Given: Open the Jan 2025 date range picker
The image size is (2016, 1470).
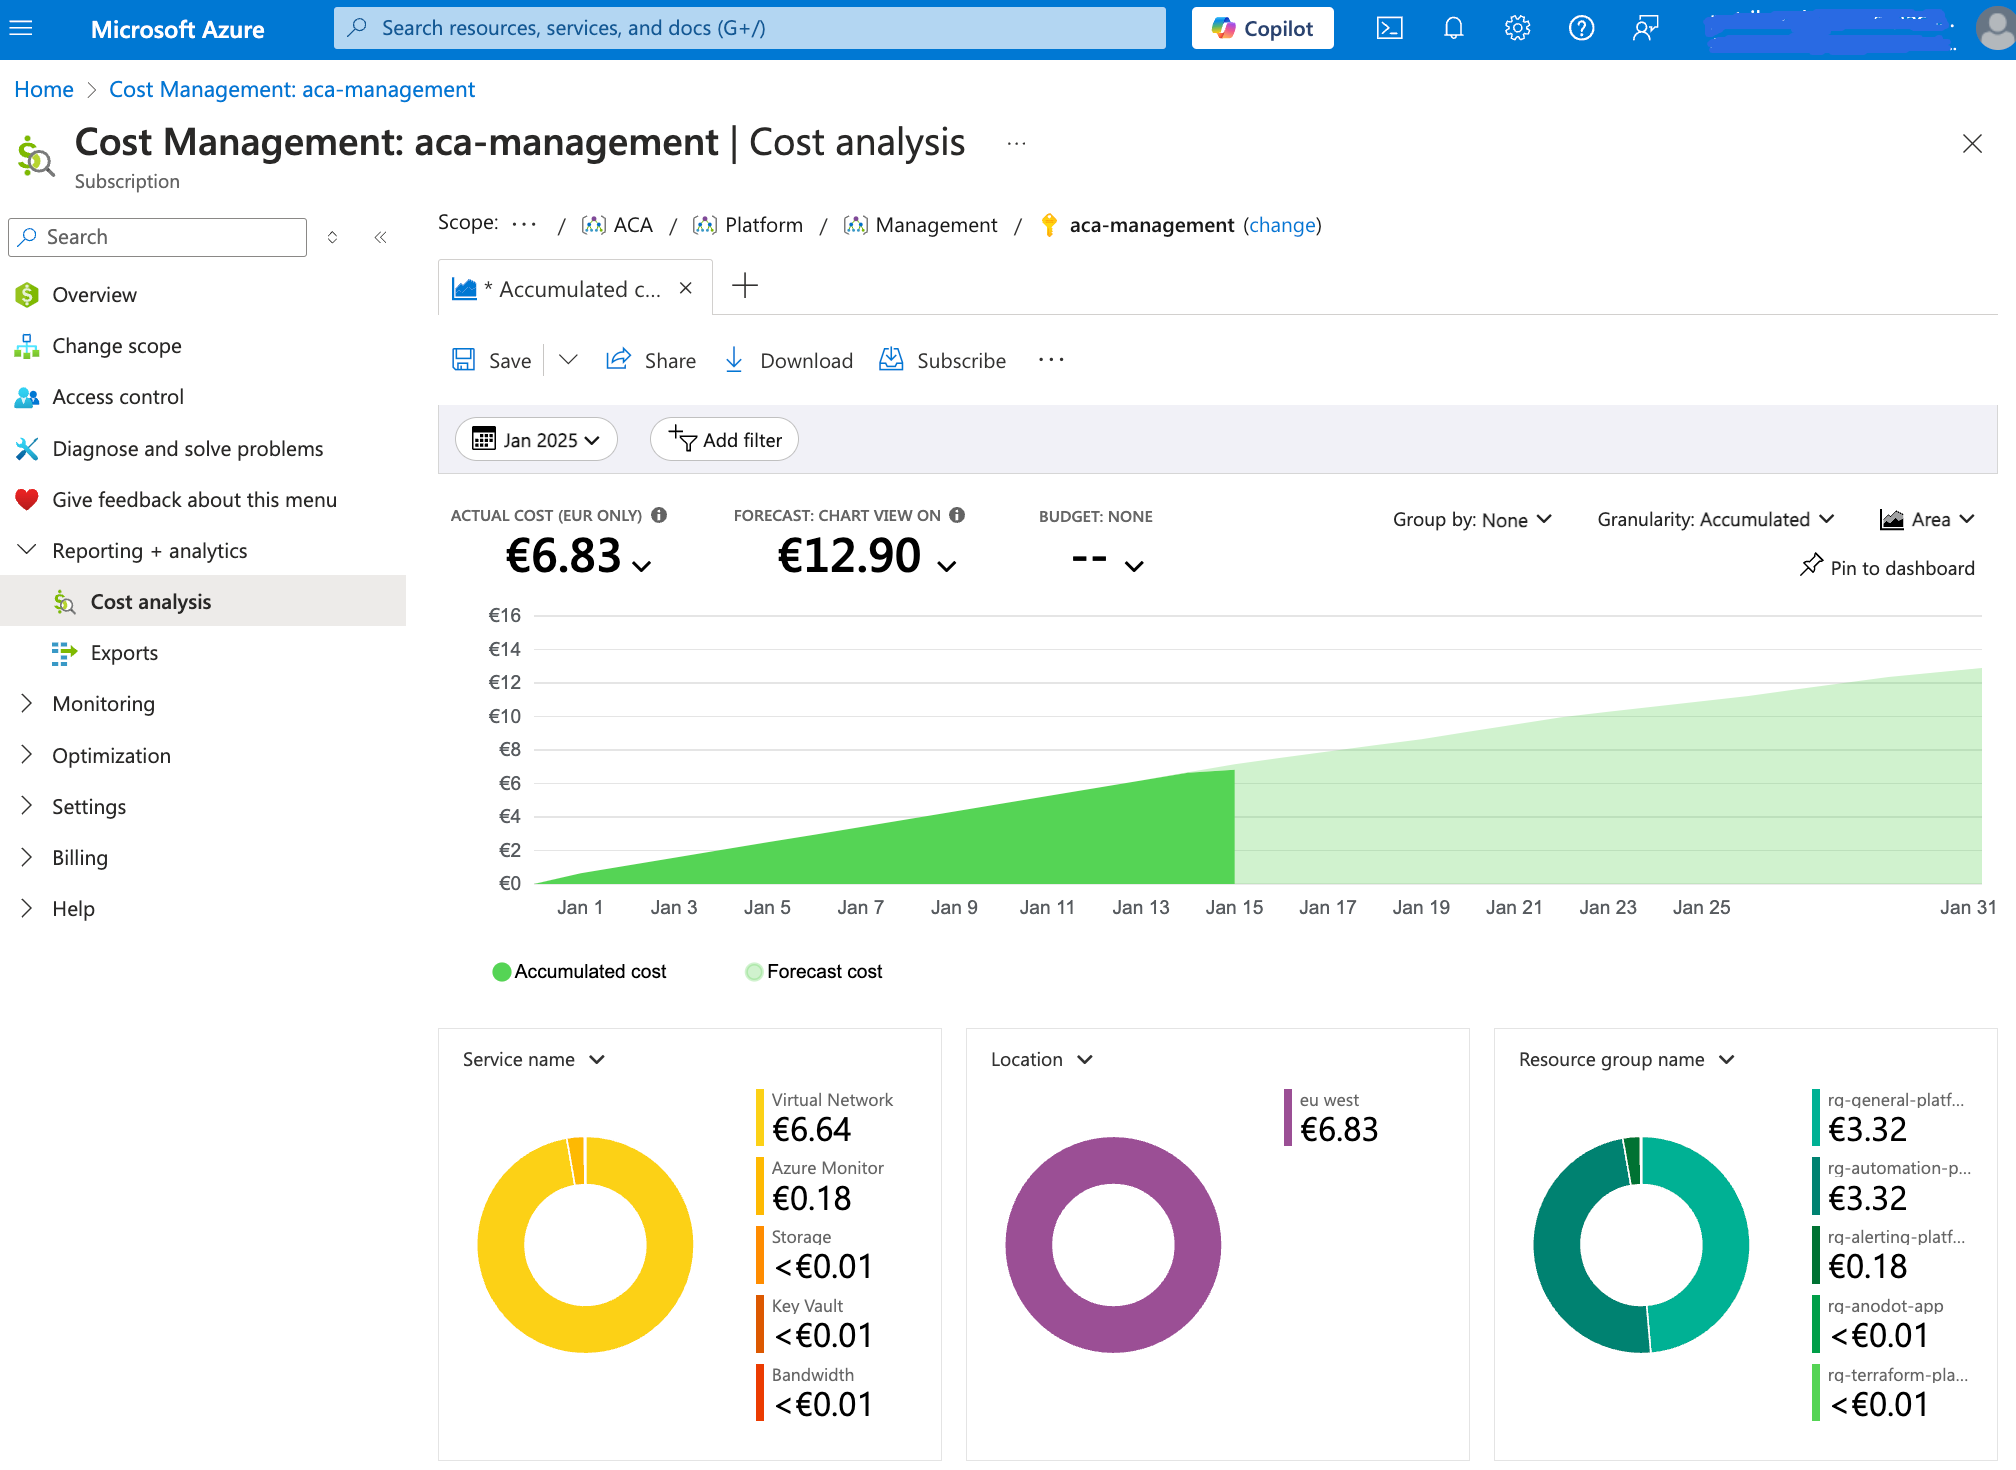Looking at the screenshot, I should click(536, 440).
